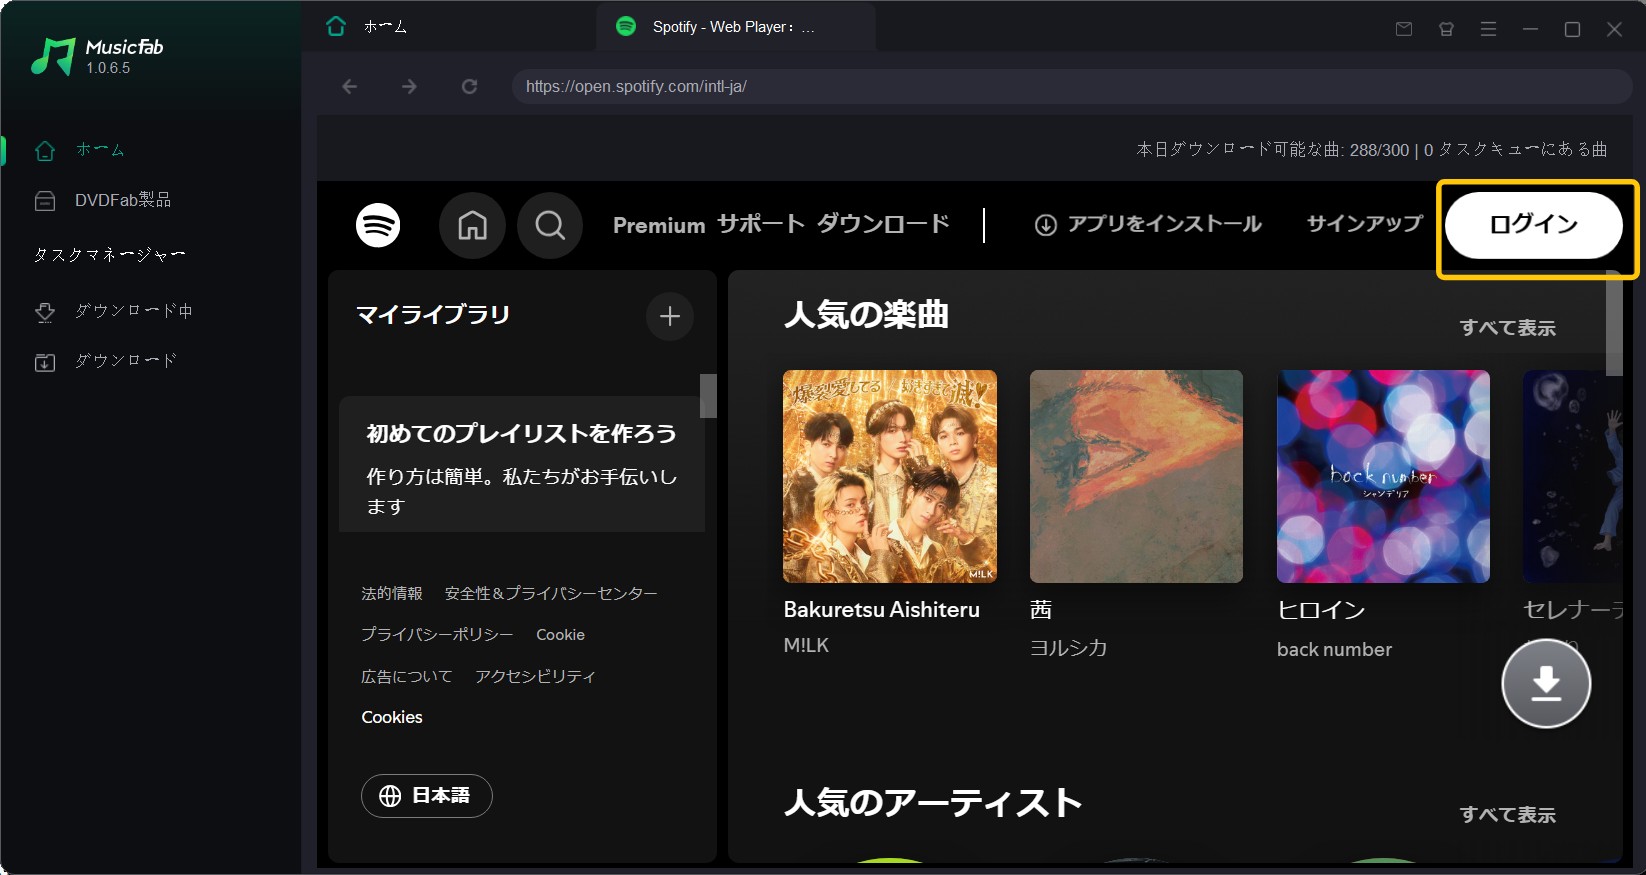Open the ダウンロード link in the Spotify header
Image resolution: width=1646 pixels, height=875 pixels.
pyautogui.click(x=883, y=224)
